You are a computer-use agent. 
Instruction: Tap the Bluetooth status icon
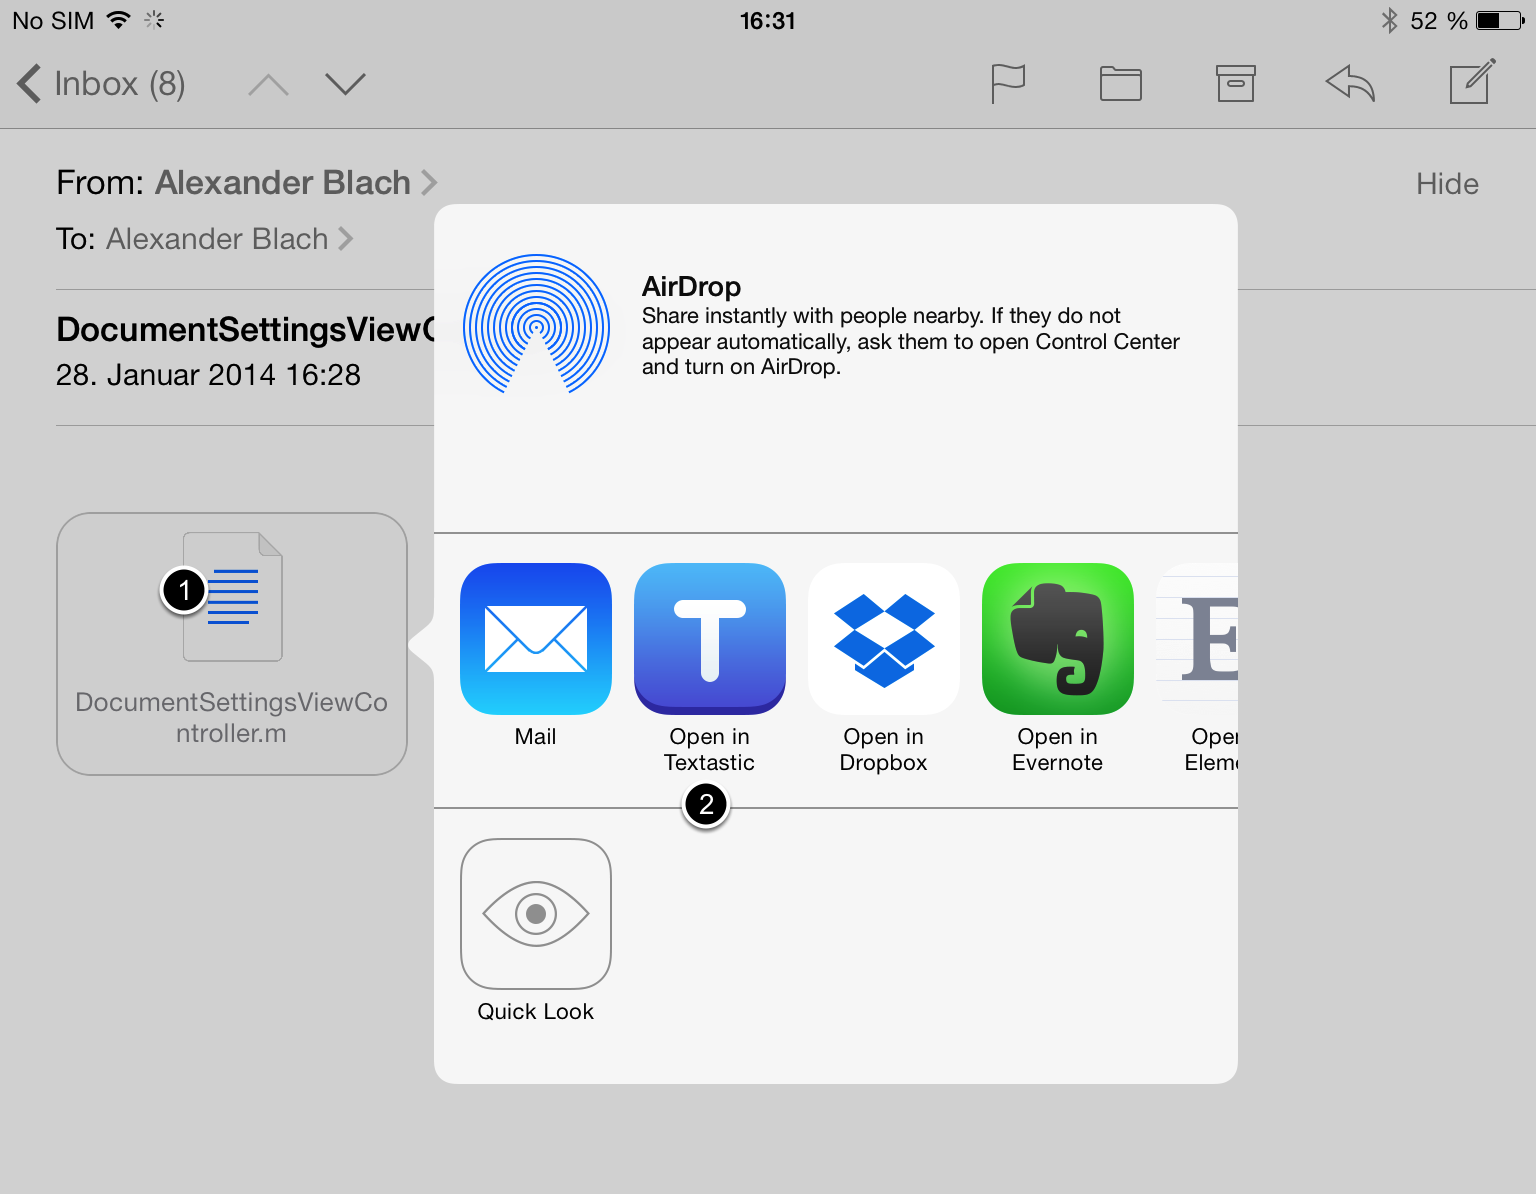click(x=1389, y=20)
